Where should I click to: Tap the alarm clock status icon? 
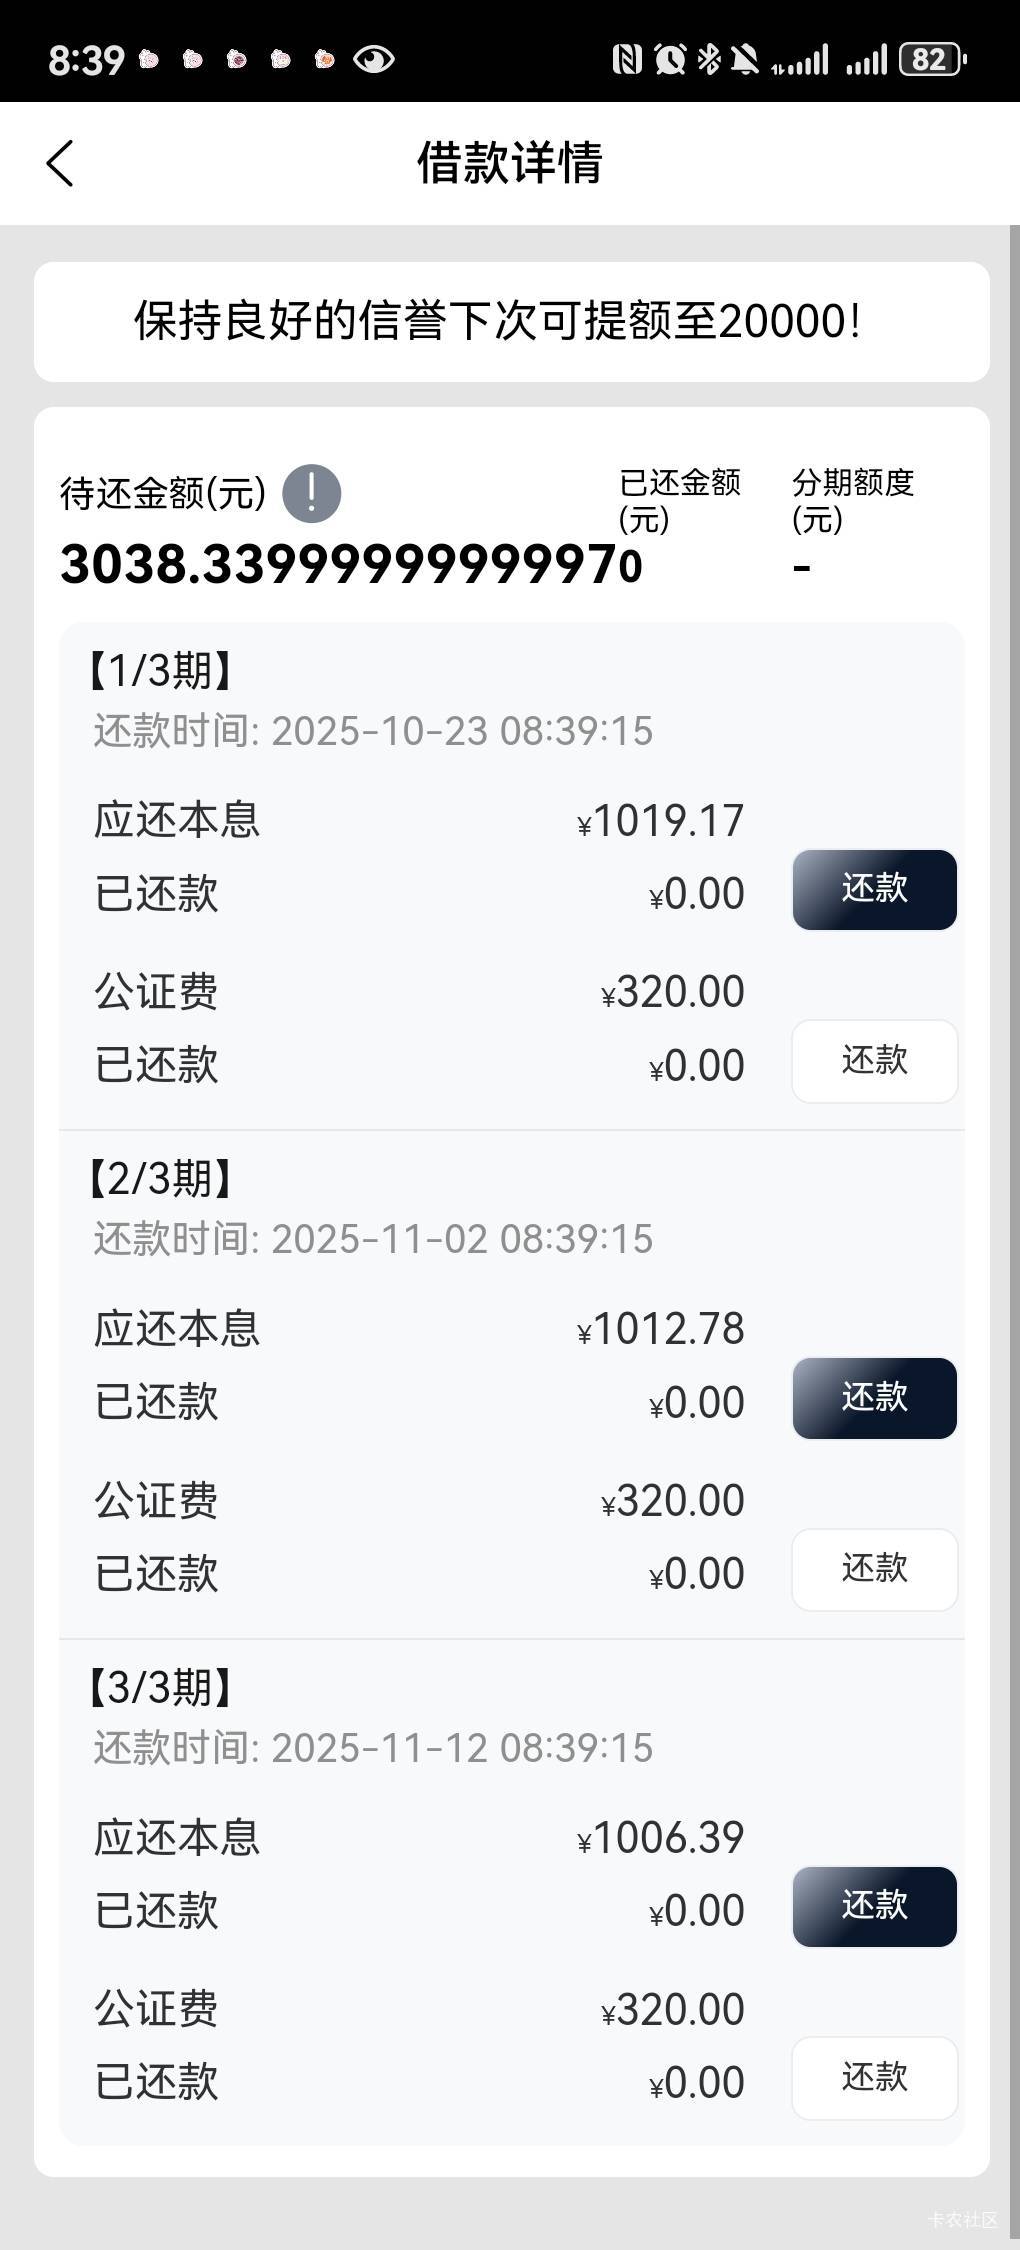[x=669, y=60]
